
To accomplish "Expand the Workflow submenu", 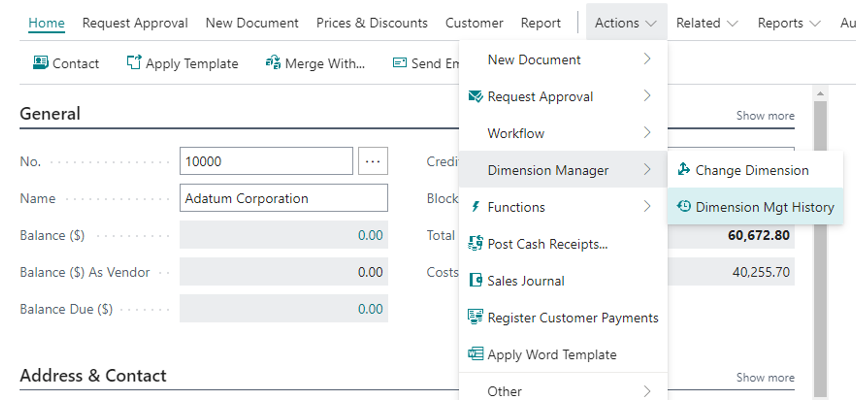I will [x=560, y=133].
